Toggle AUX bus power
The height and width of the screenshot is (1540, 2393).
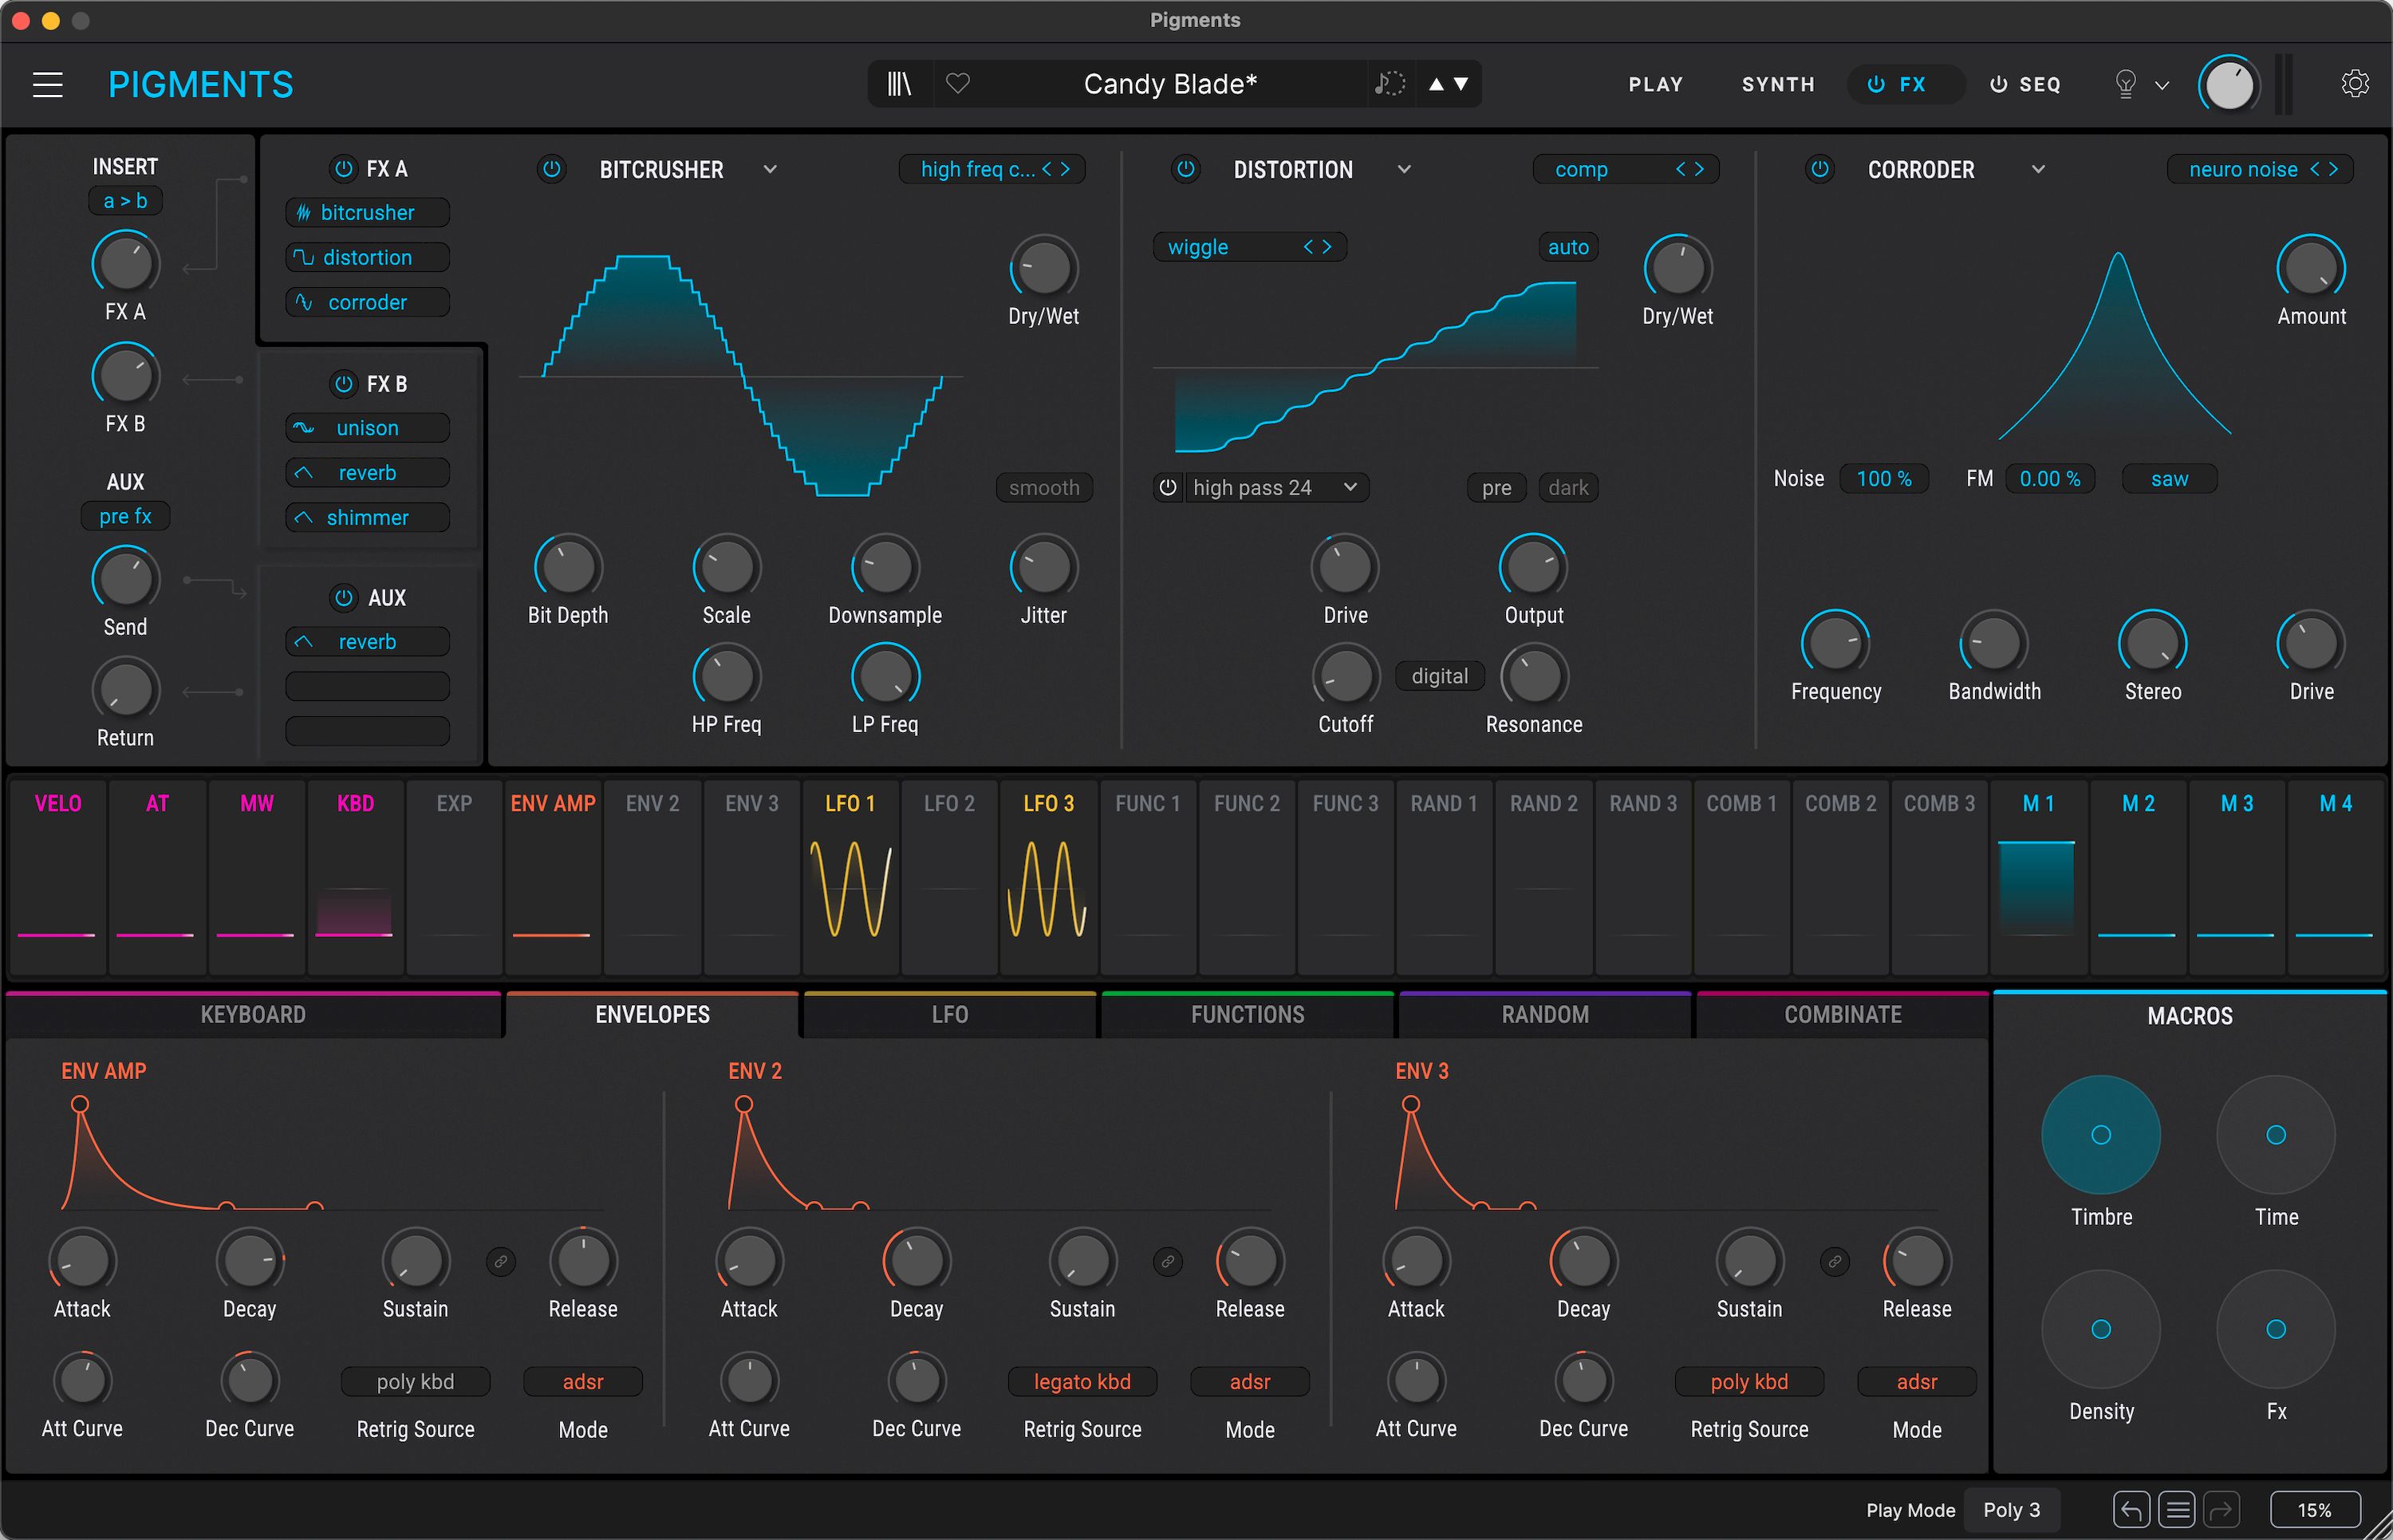pos(343,598)
